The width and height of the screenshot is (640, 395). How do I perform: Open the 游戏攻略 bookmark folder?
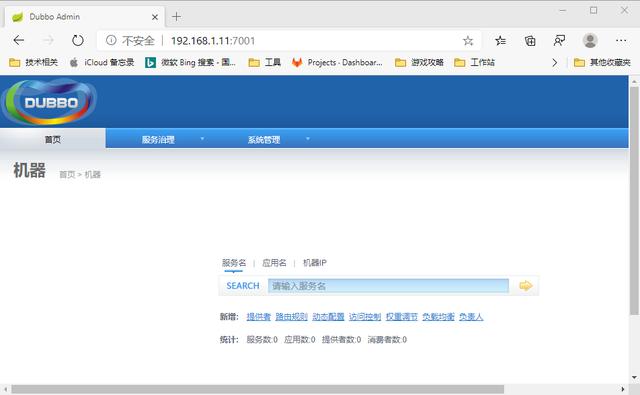pyautogui.click(x=419, y=62)
